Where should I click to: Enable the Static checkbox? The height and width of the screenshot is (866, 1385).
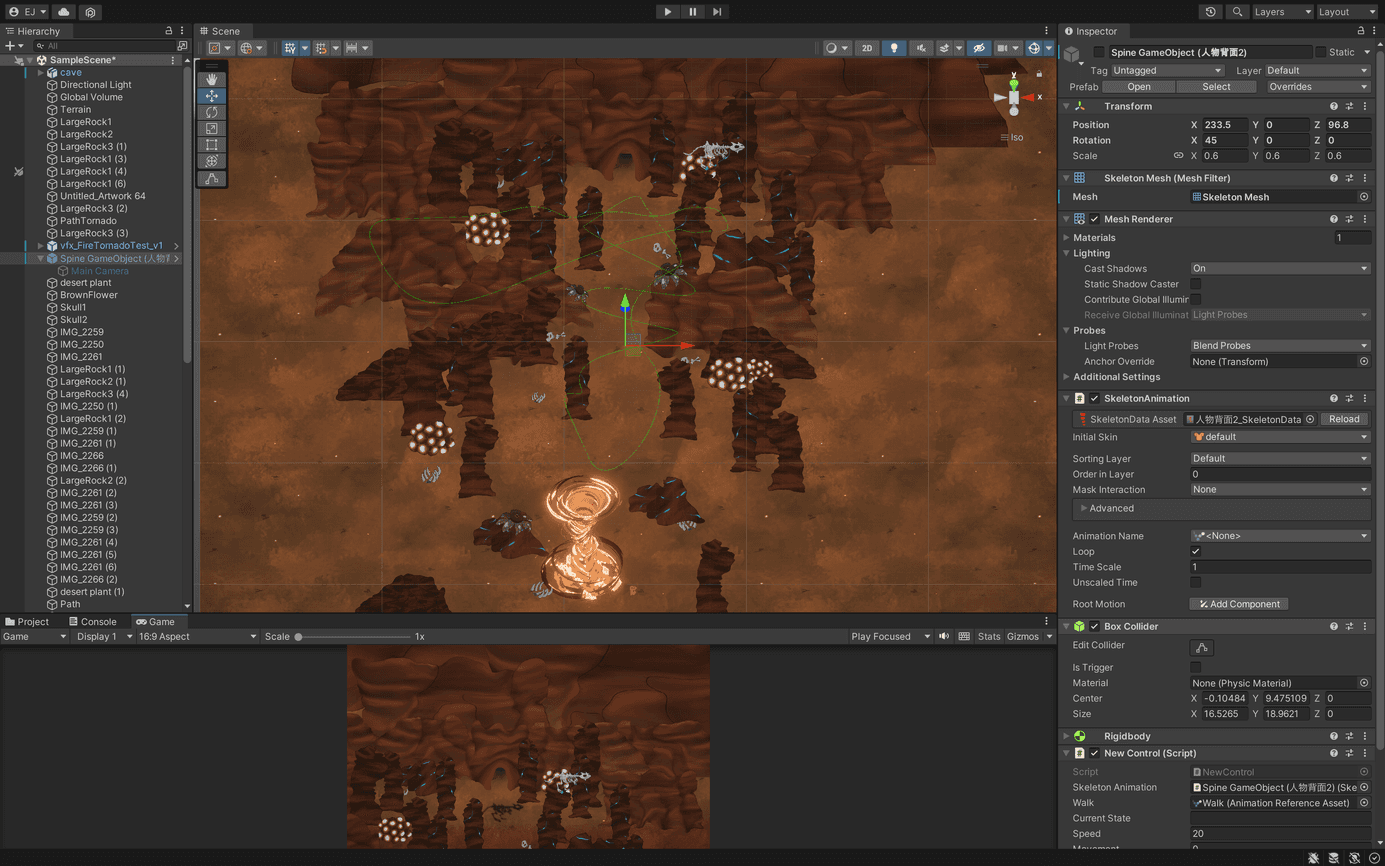pyautogui.click(x=1320, y=52)
